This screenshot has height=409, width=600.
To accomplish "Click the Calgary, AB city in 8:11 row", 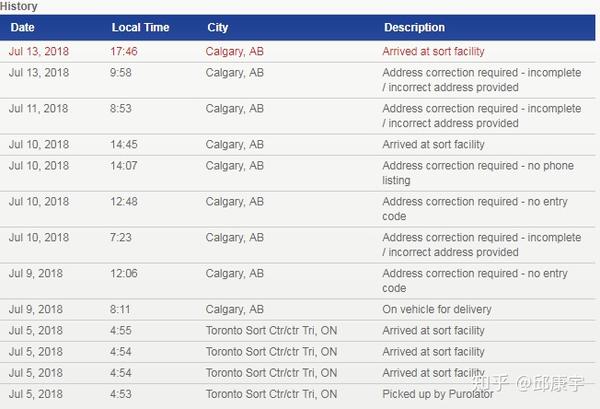I will tap(235, 309).
